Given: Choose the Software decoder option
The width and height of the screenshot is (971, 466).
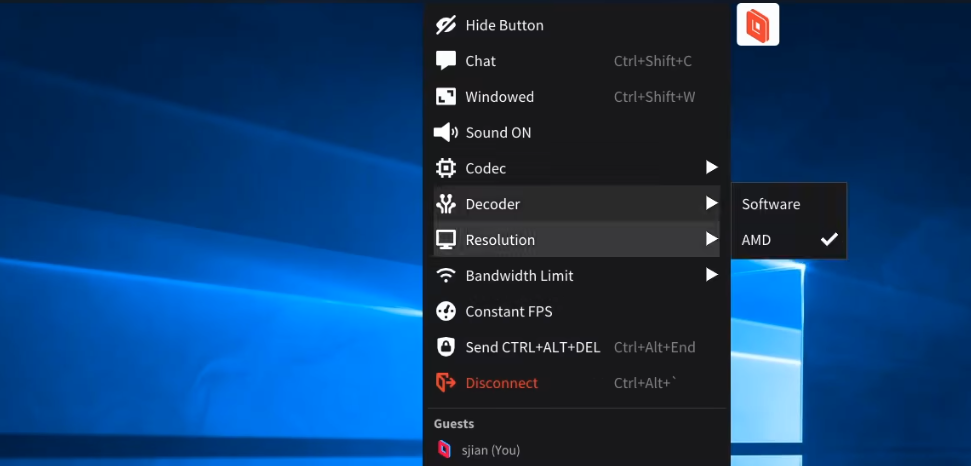Looking at the screenshot, I should [x=771, y=204].
